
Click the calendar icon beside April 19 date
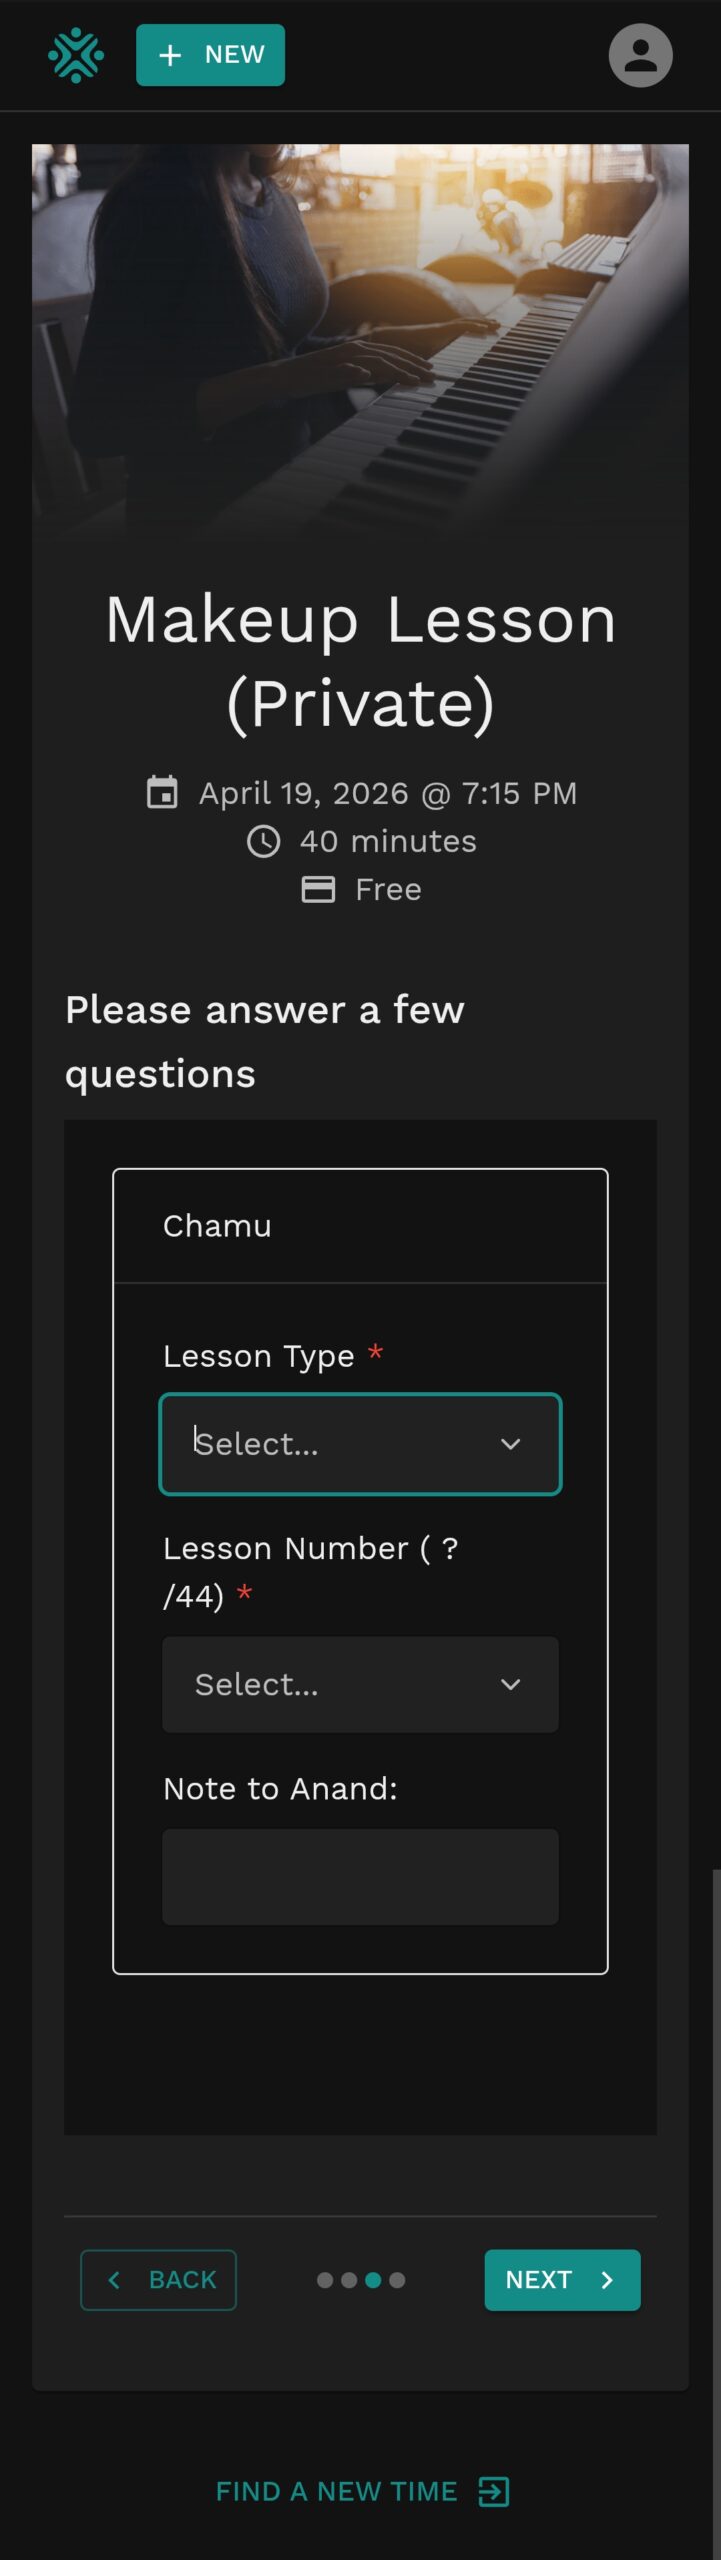point(162,792)
